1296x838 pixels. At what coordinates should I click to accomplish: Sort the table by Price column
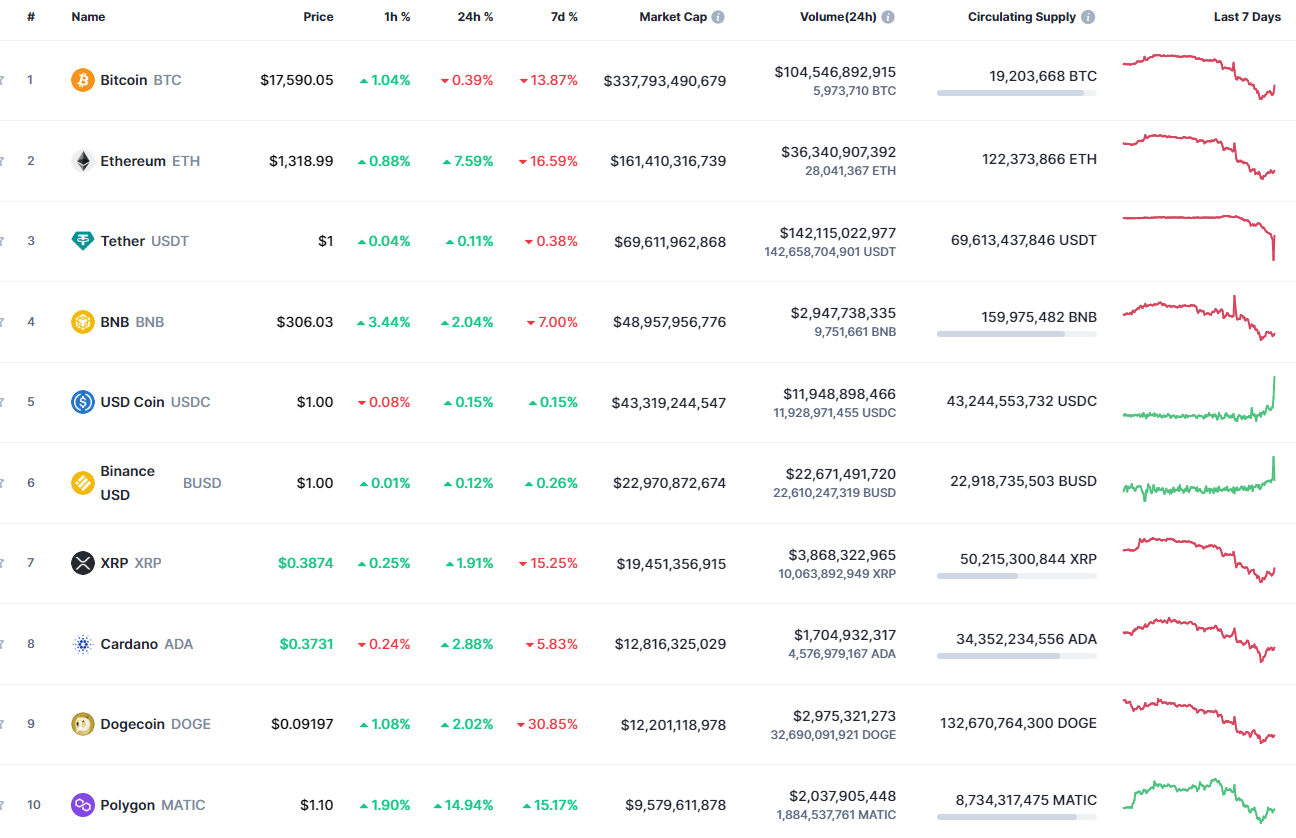coord(318,16)
